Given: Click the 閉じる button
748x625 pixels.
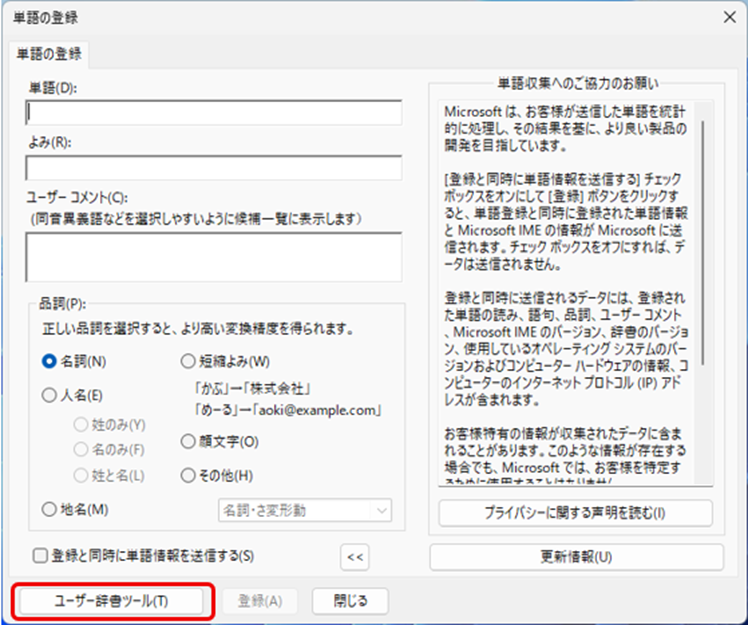Looking at the screenshot, I should coord(351,601).
